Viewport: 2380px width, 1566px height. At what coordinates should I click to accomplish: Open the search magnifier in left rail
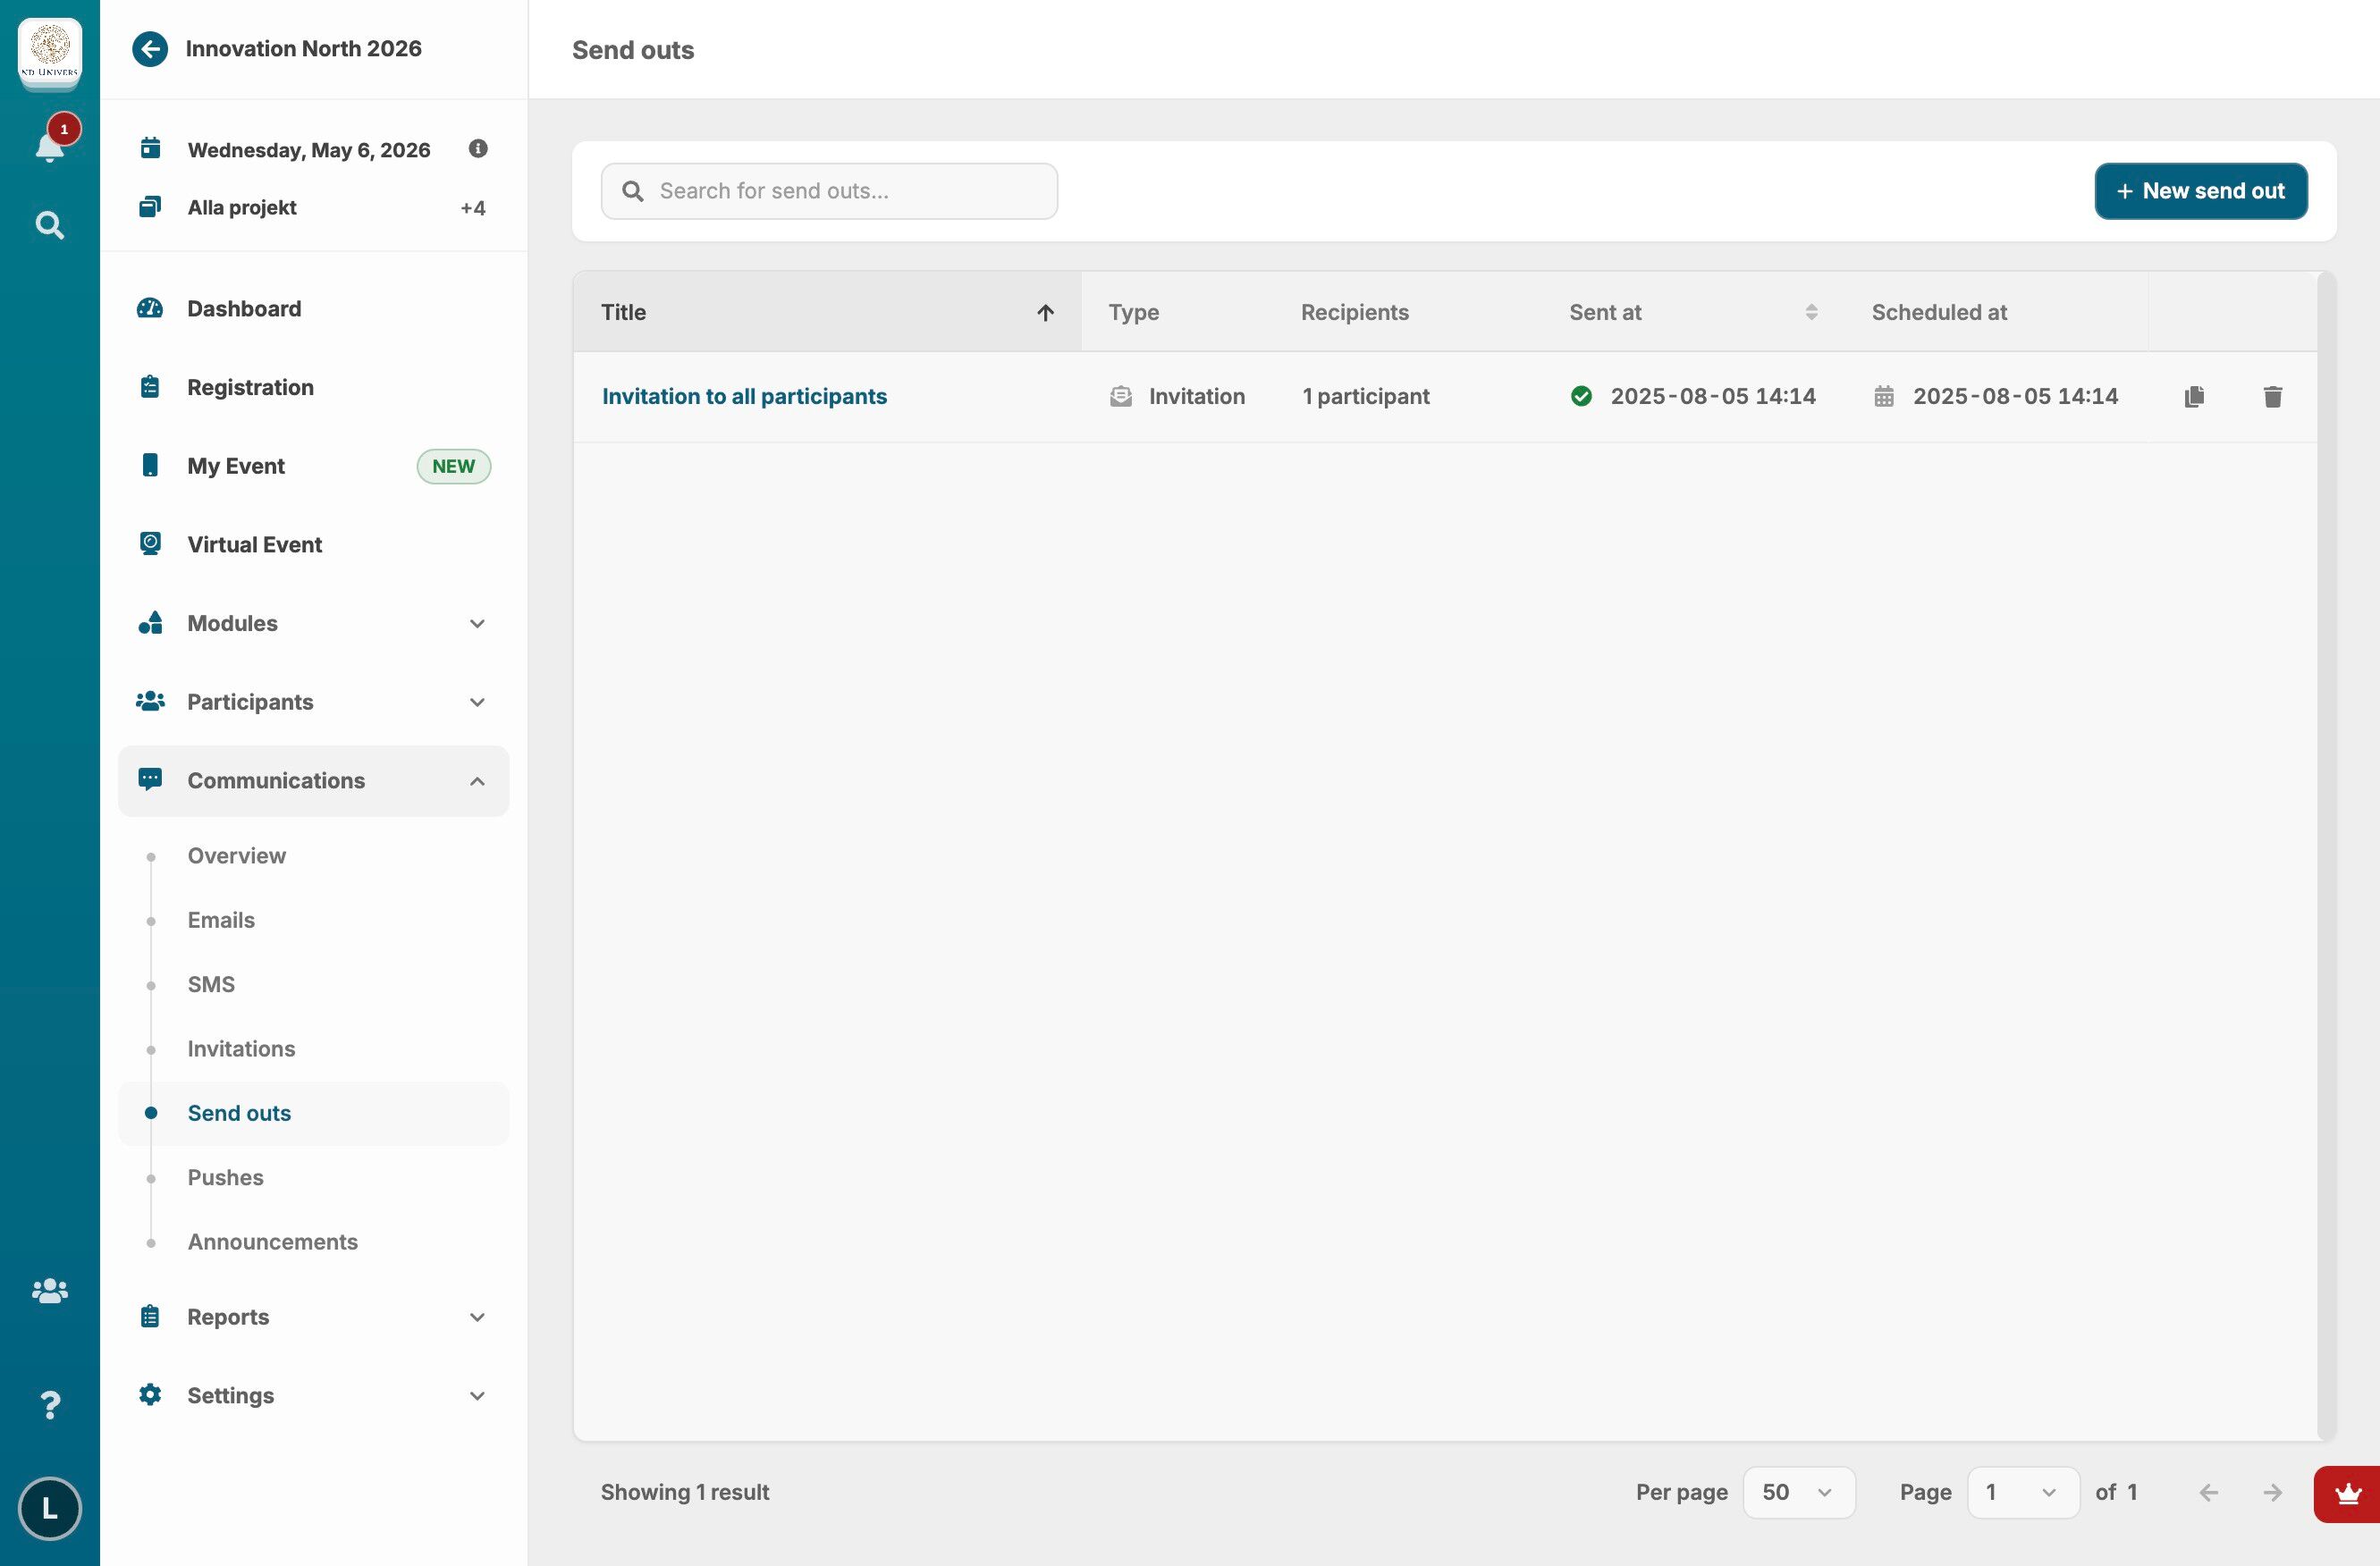click(50, 225)
